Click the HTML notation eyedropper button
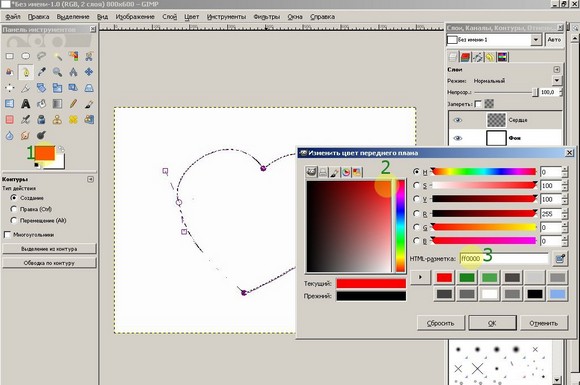This screenshot has width=580, height=385. click(560, 259)
